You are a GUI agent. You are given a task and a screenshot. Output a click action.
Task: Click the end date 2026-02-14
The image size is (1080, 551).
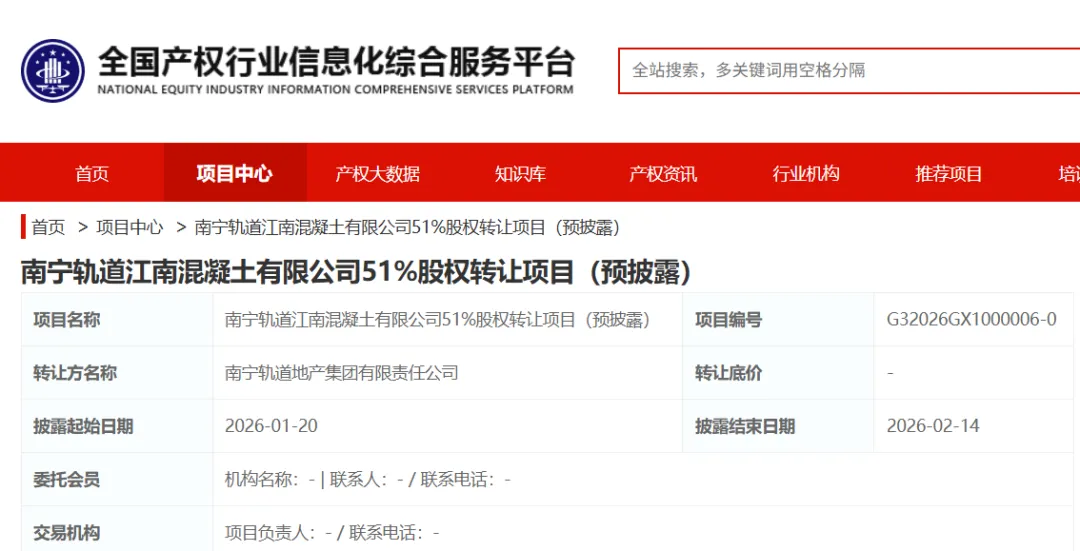click(x=933, y=426)
